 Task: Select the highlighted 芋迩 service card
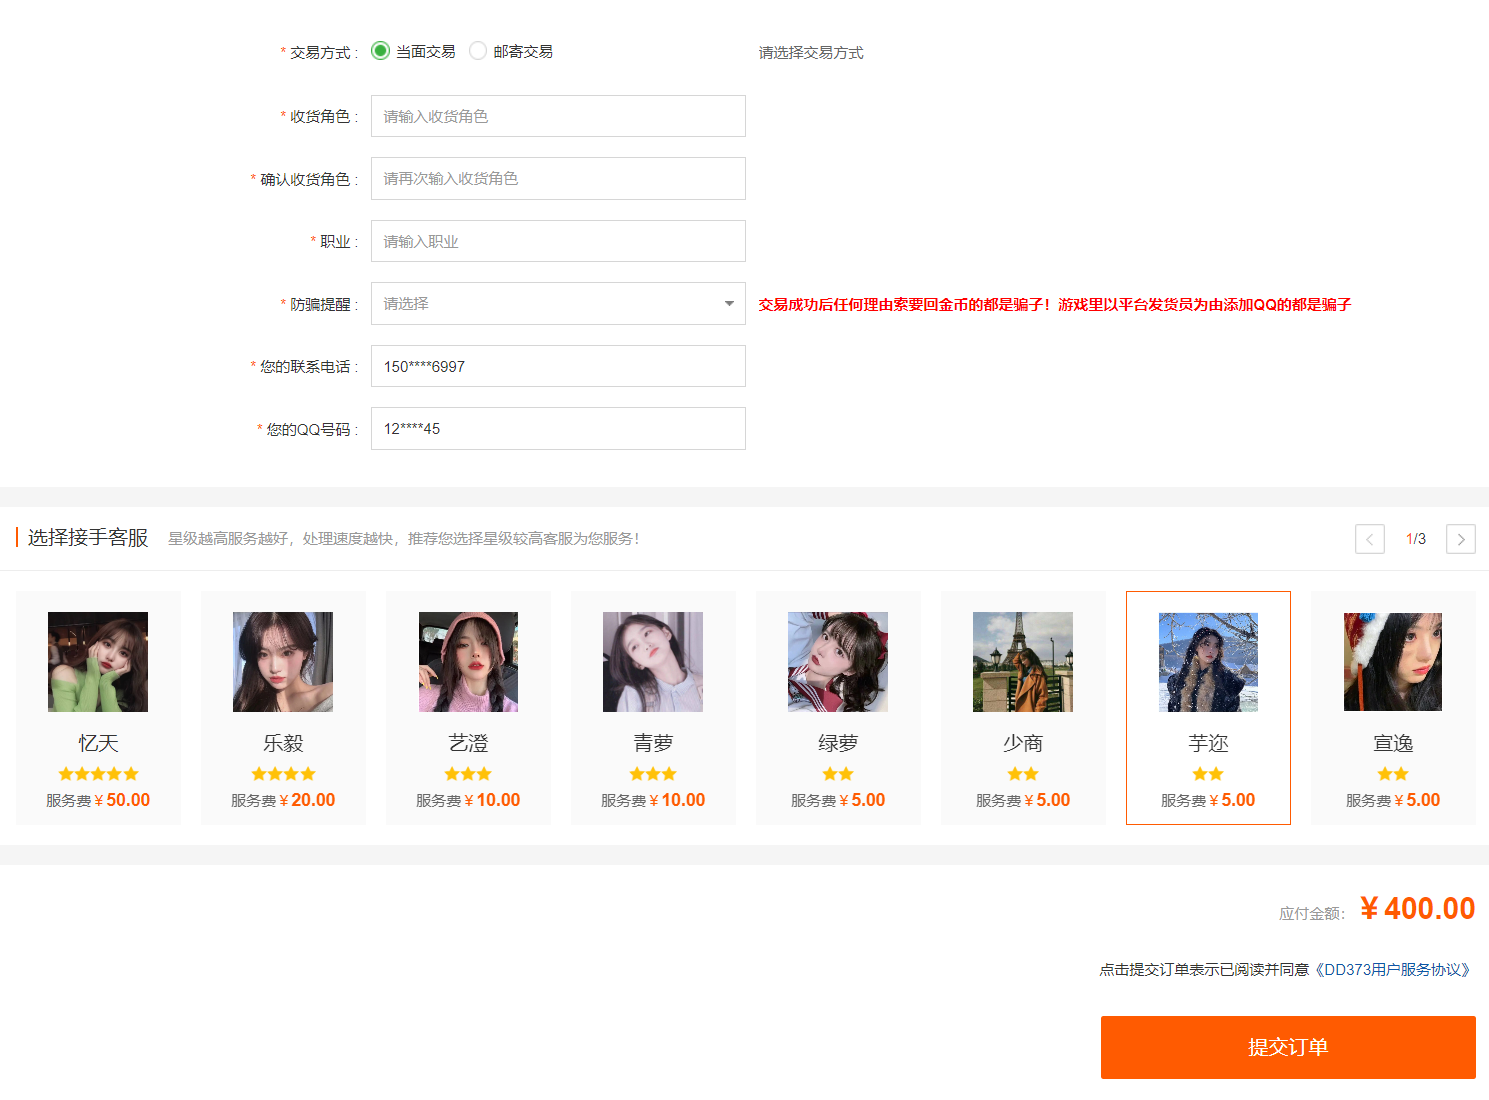[1208, 708]
